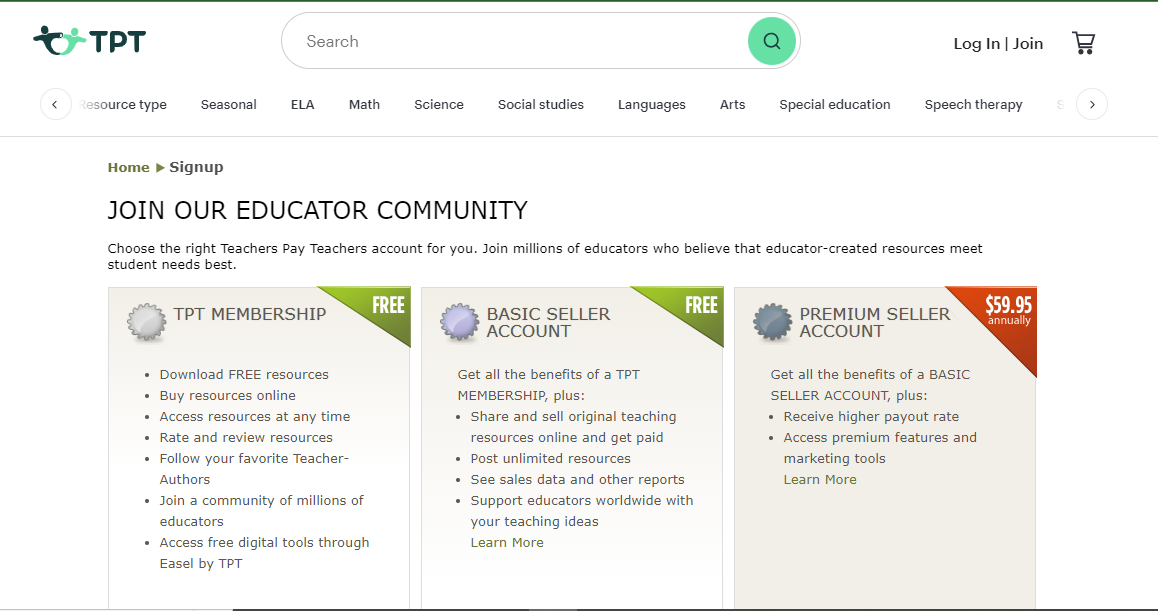Click the seal icon on Premium Seller Account

tap(772, 322)
